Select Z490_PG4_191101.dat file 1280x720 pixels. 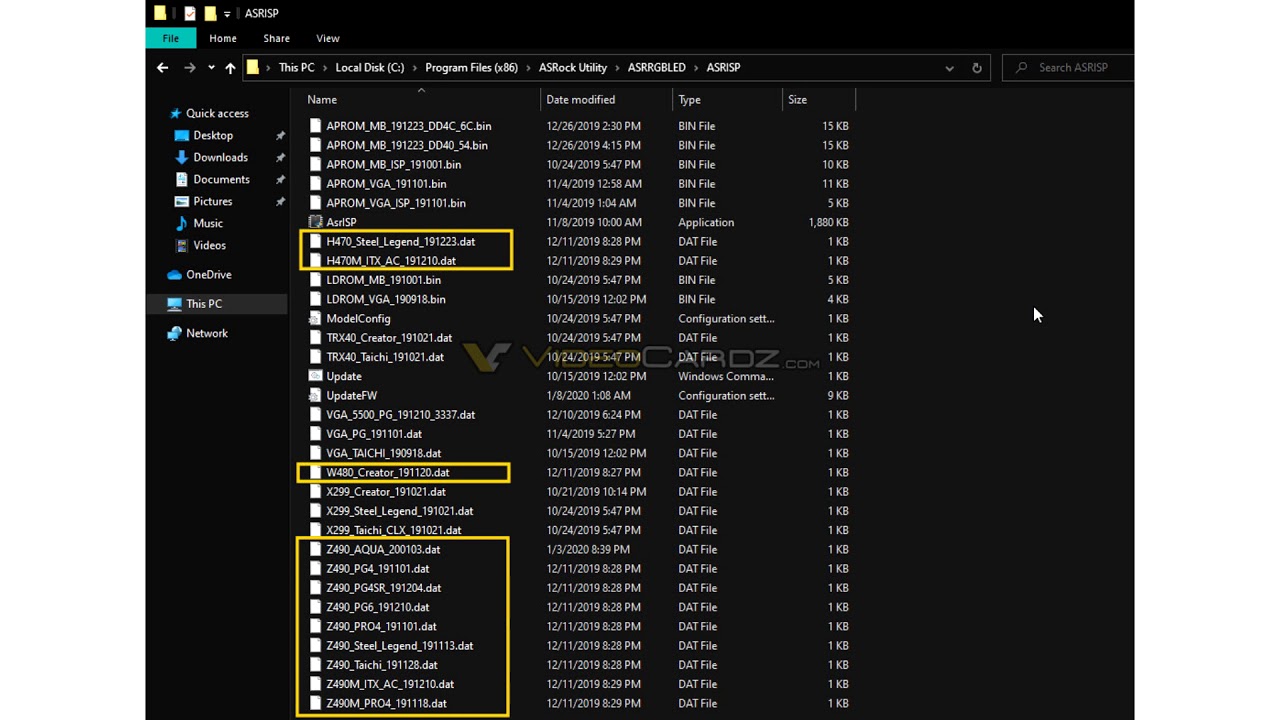point(378,568)
